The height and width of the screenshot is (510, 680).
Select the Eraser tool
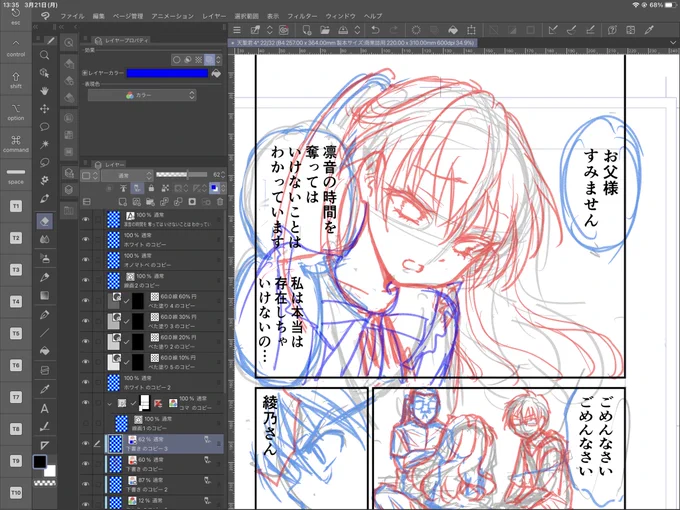(x=44, y=221)
